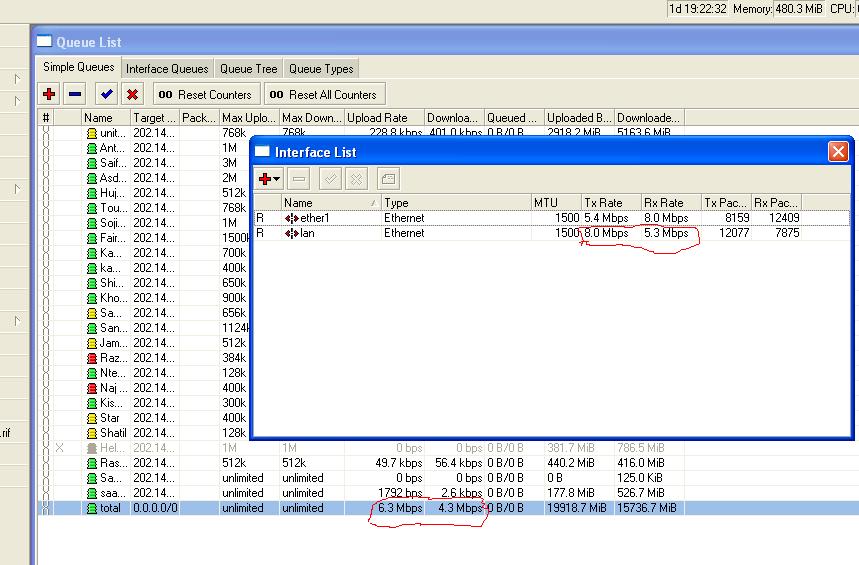Click the yellow queue icon of 'Star'
The width and height of the screenshot is (859, 565).
[x=92, y=418]
